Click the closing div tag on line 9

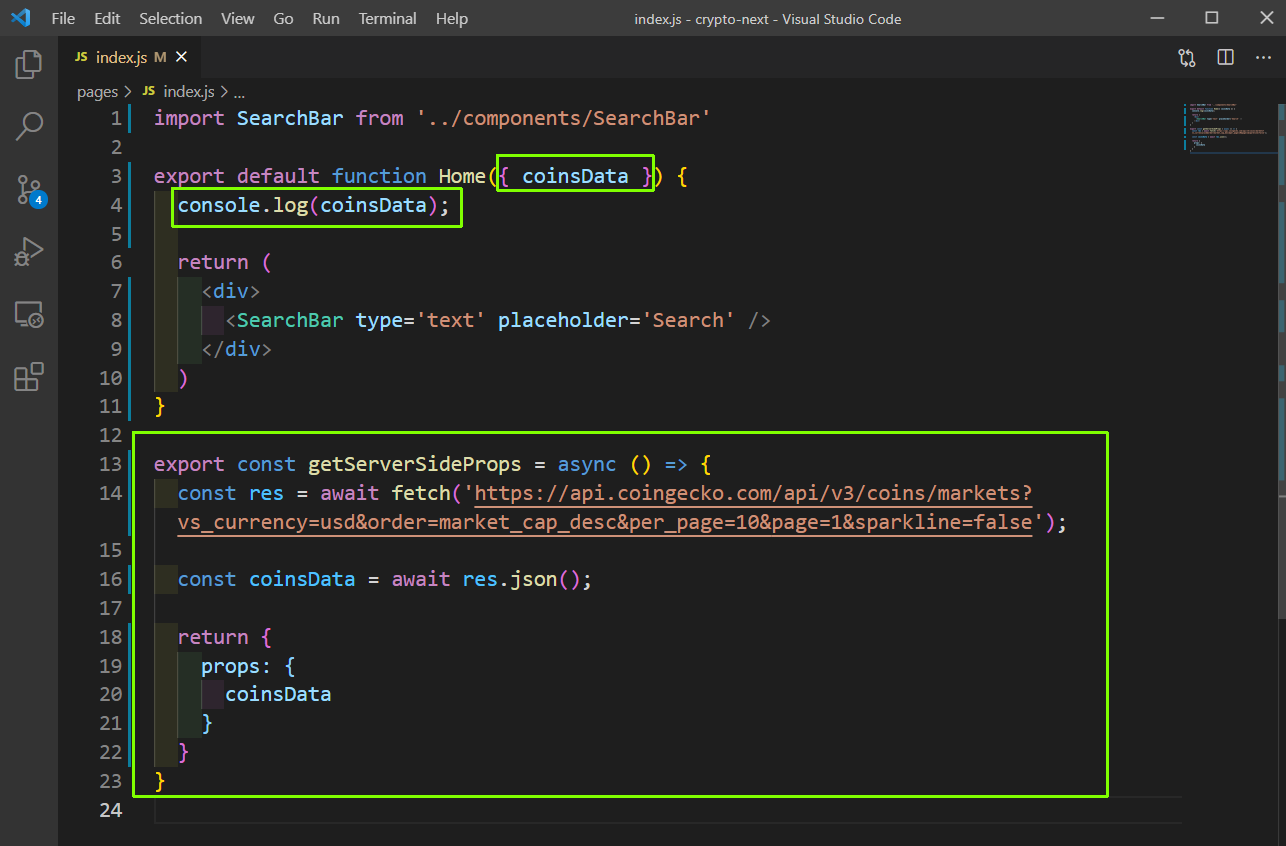point(237,349)
